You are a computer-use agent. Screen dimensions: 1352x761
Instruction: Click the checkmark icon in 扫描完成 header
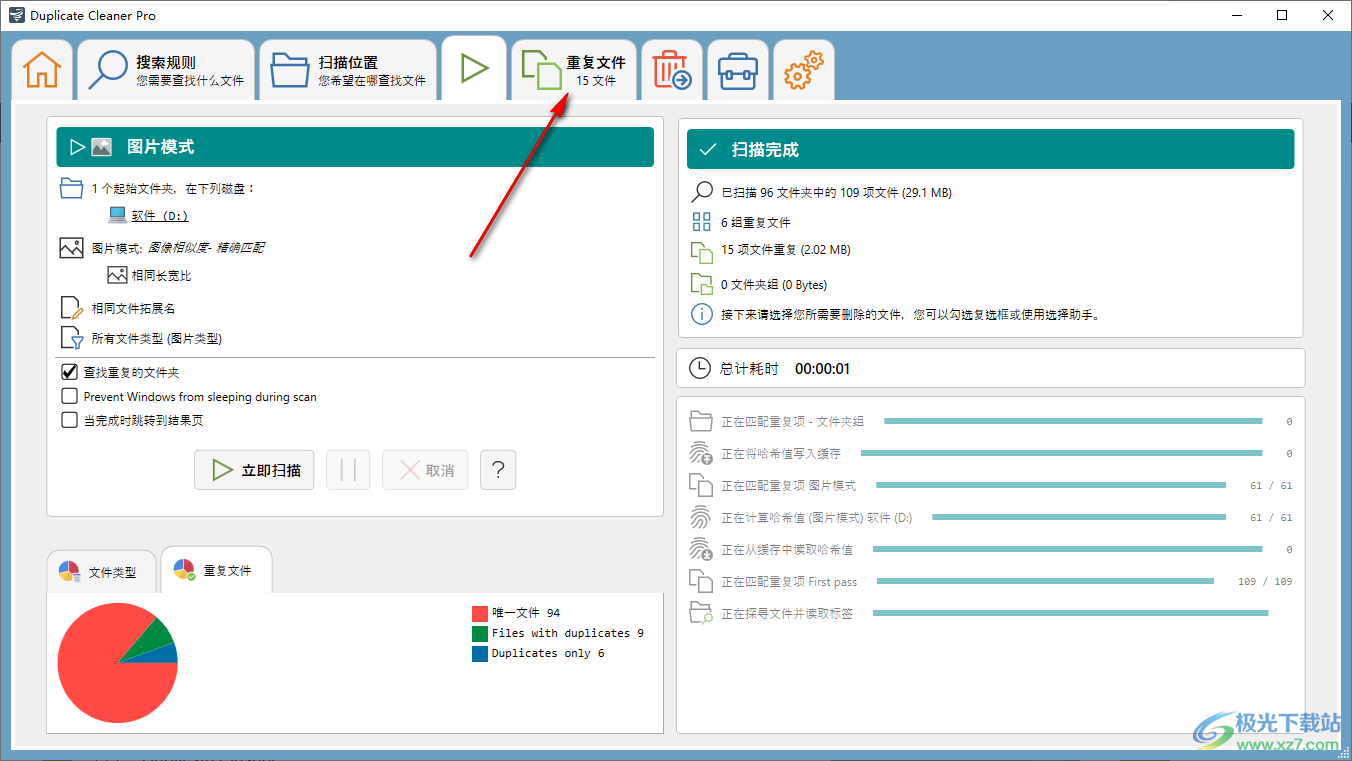pyautogui.click(x=708, y=149)
